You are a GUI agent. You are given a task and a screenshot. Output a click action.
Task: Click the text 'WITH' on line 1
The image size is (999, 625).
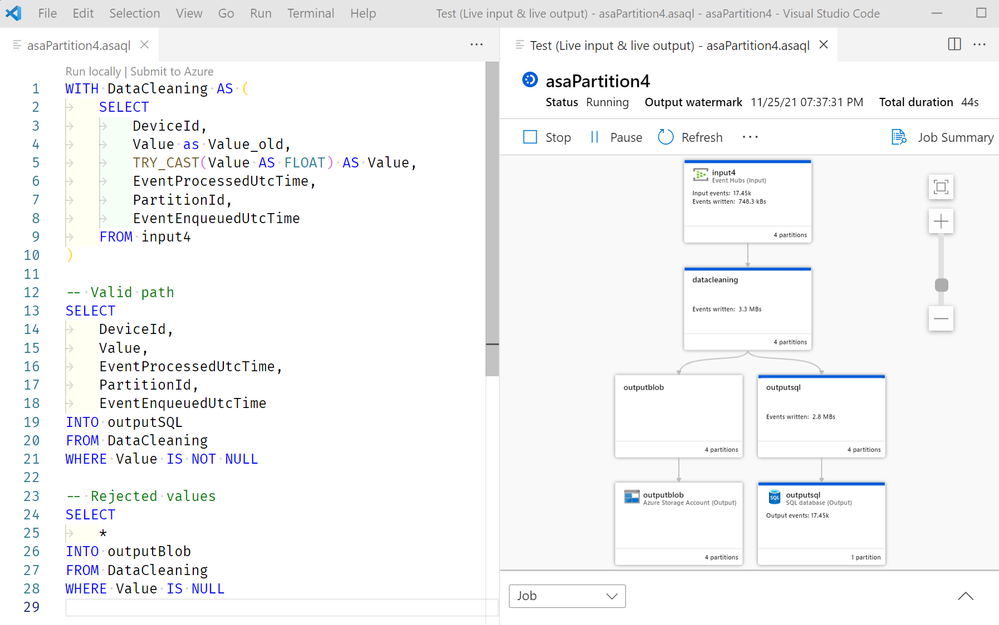point(82,89)
